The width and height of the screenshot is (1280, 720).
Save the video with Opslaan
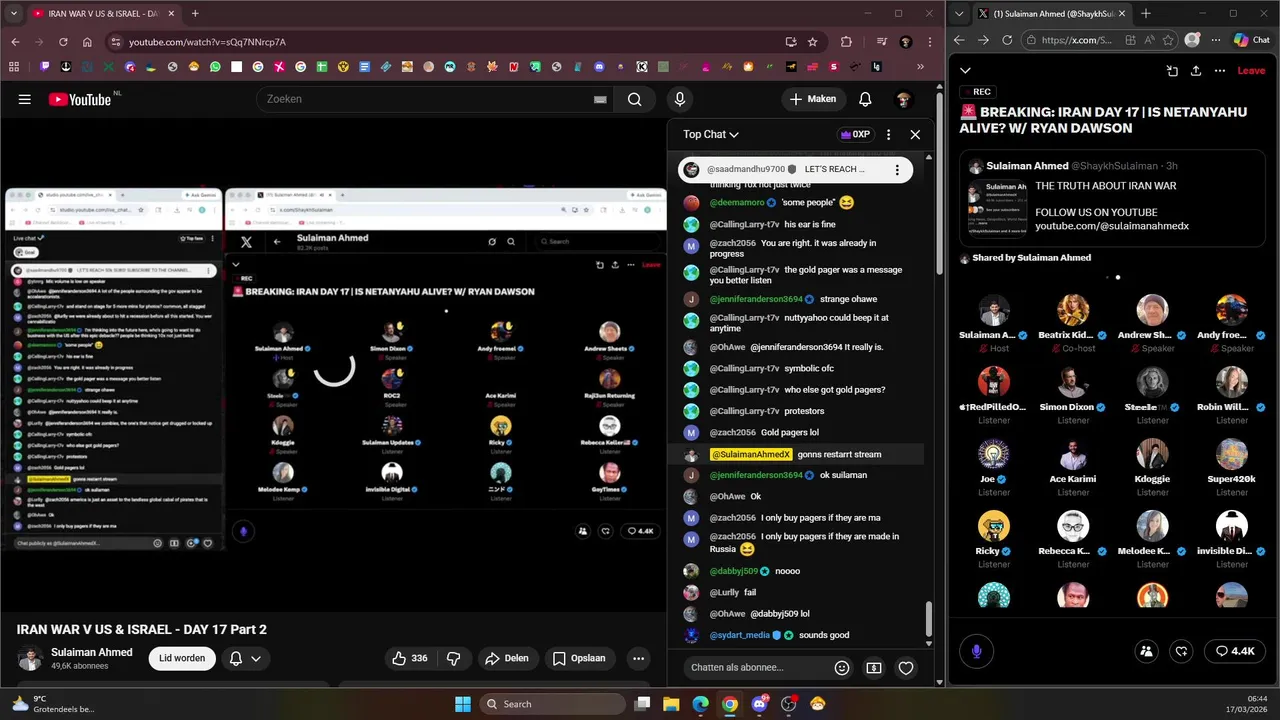click(579, 658)
